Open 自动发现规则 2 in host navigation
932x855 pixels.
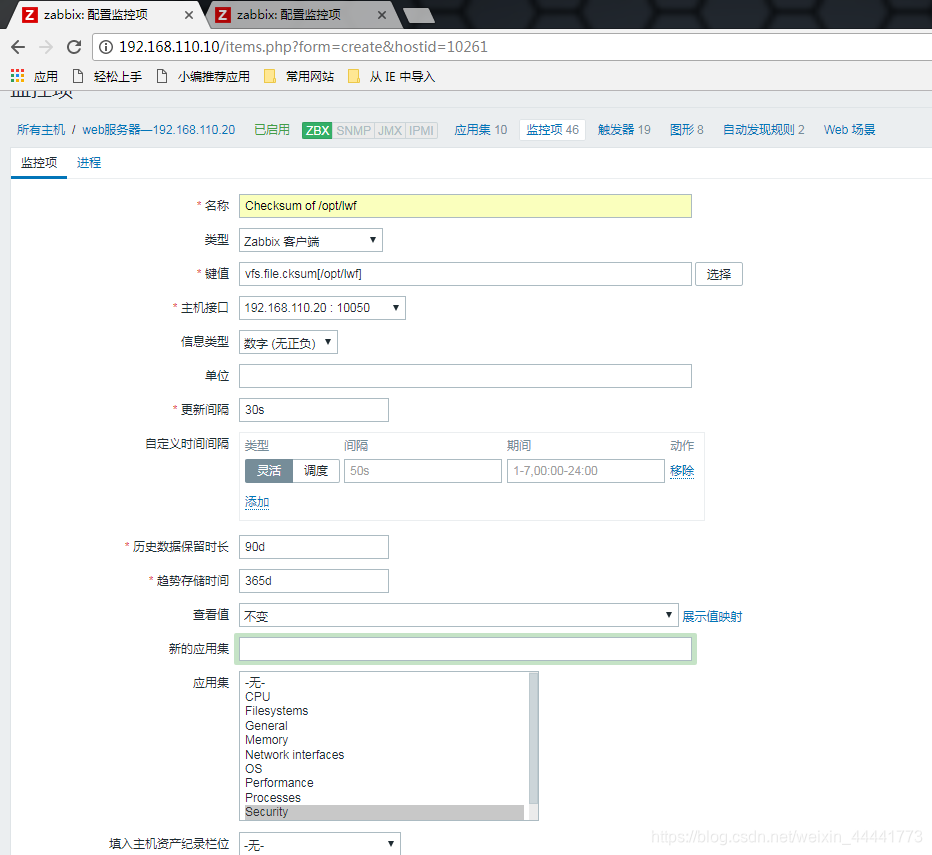(x=764, y=130)
